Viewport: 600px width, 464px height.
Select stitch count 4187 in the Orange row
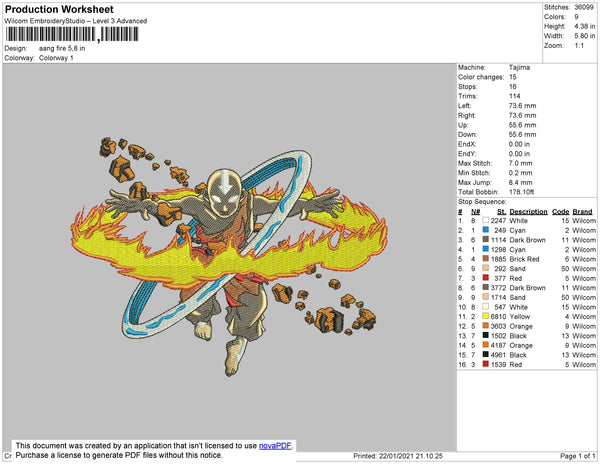coord(498,345)
